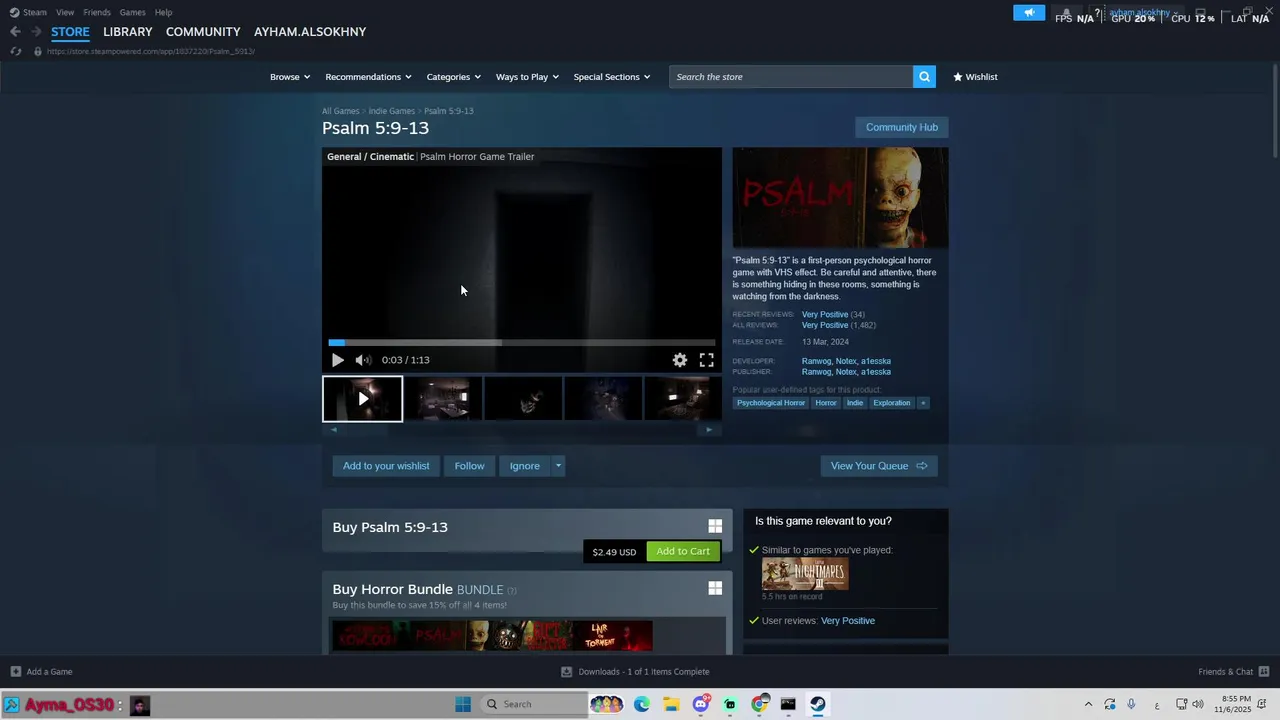Screen dimensions: 1280x720
Task: Open File Explorer from the taskbar
Action: pos(671,704)
